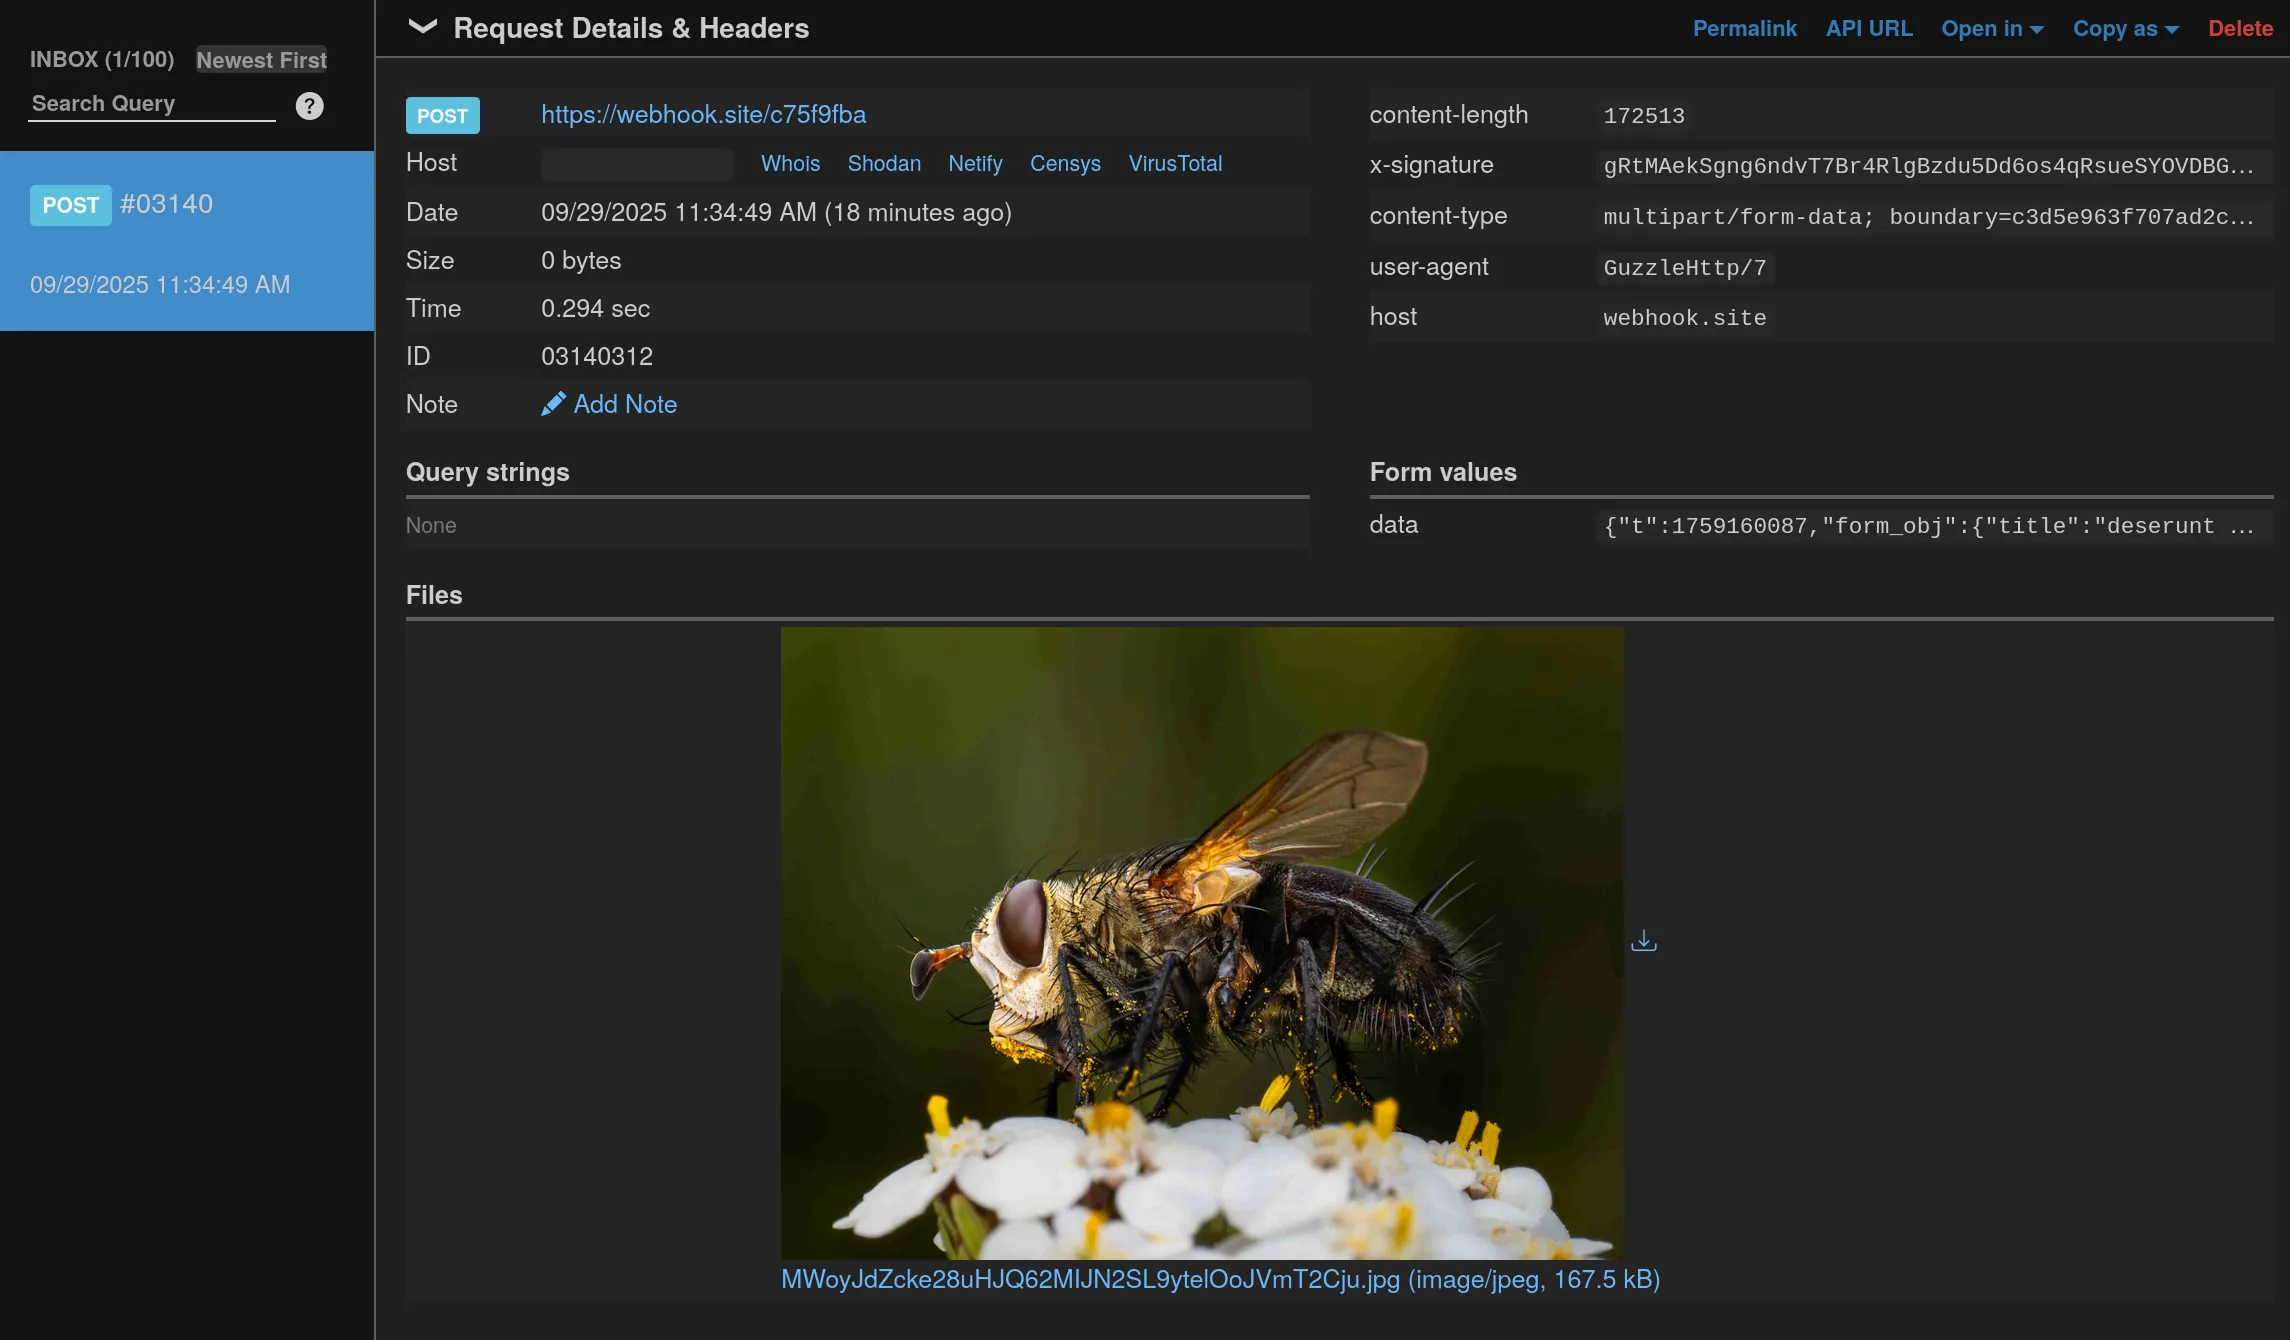Click the Permalink option

pyautogui.click(x=1744, y=28)
